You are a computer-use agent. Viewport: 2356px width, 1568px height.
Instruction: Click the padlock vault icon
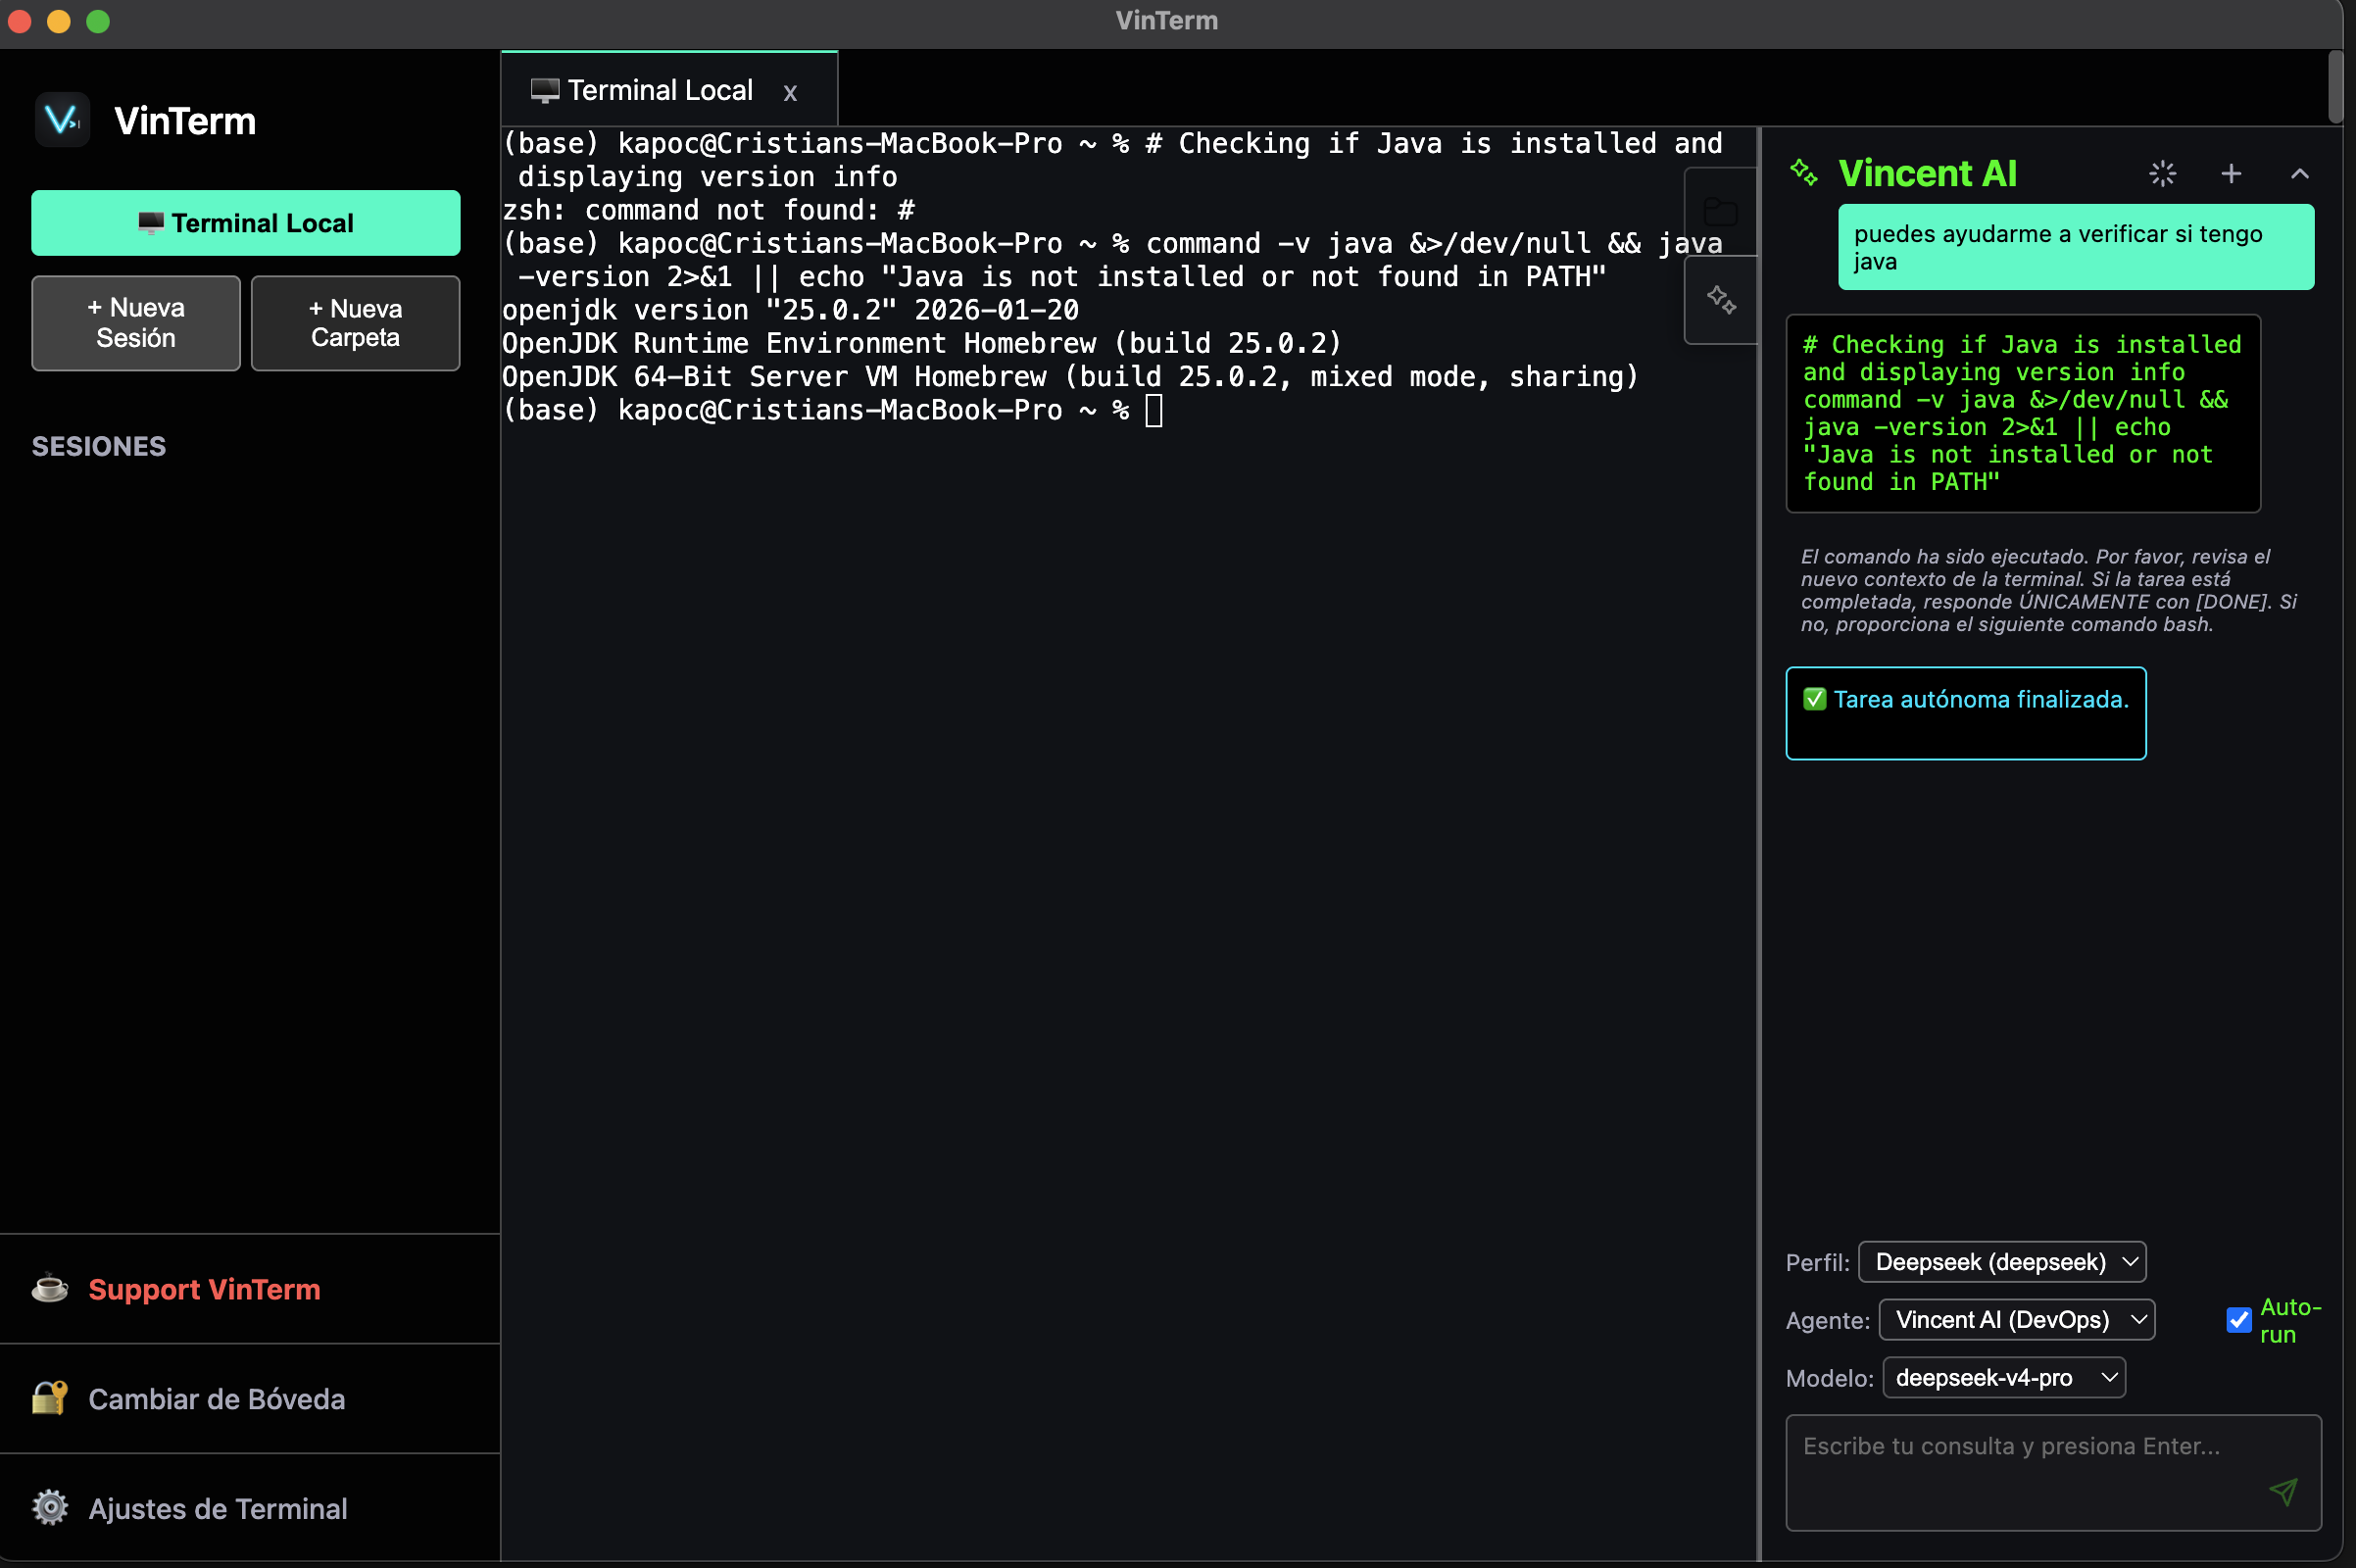[50, 1398]
